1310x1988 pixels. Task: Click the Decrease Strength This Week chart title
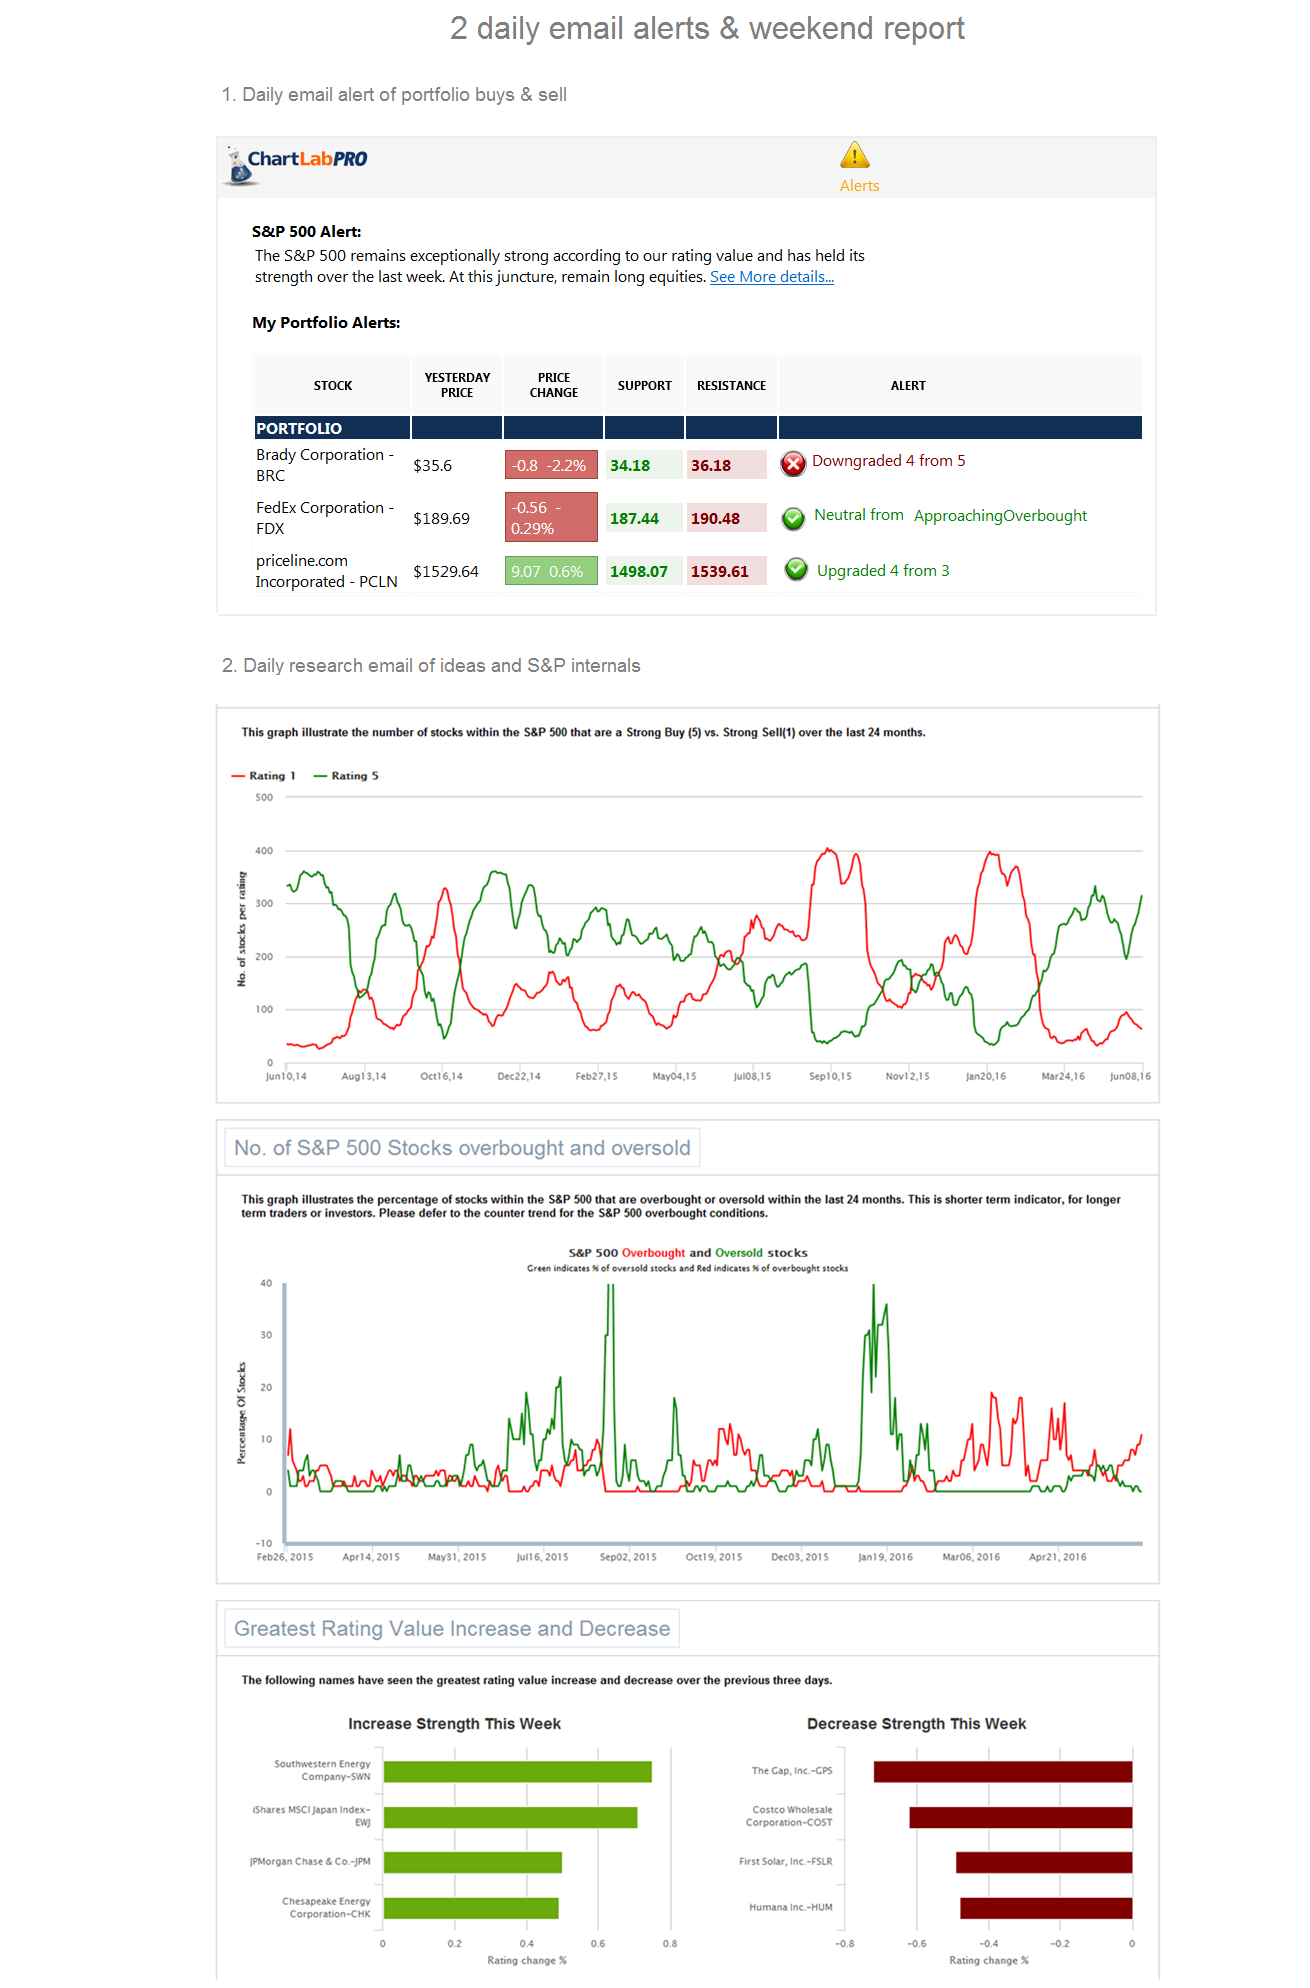917,1724
